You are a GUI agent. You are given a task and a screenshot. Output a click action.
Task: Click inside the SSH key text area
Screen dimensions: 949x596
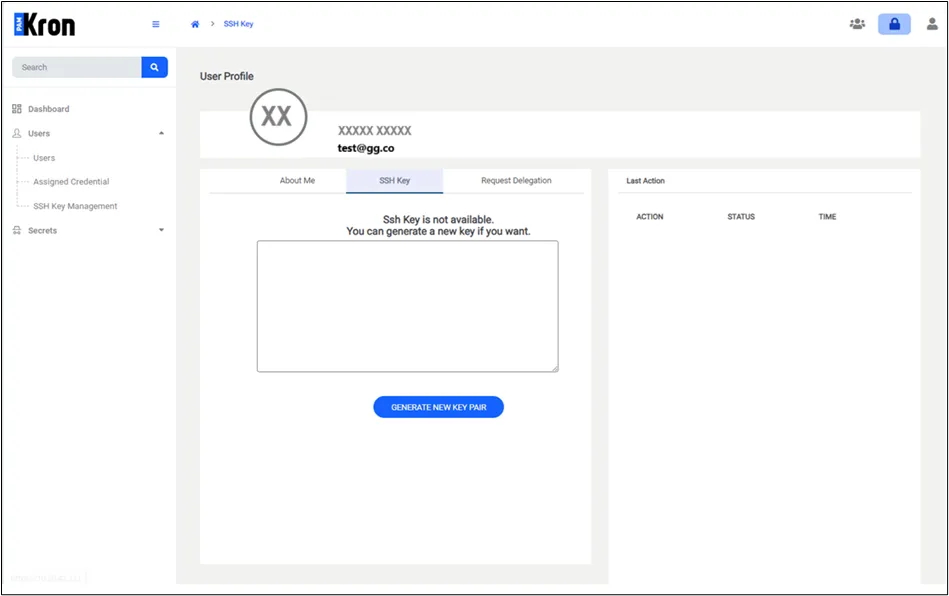[x=407, y=306]
